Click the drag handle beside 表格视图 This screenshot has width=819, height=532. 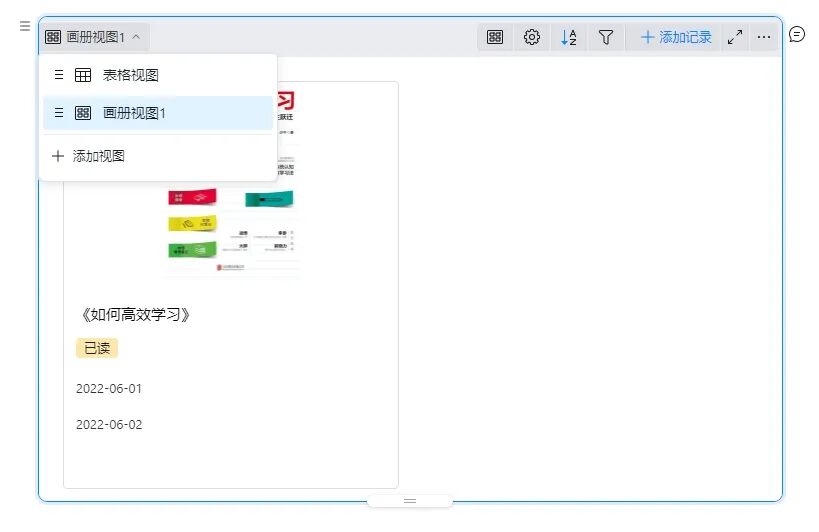pos(59,75)
